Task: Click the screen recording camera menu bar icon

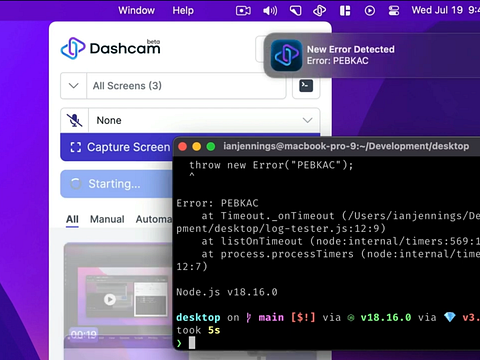Action: (243, 11)
